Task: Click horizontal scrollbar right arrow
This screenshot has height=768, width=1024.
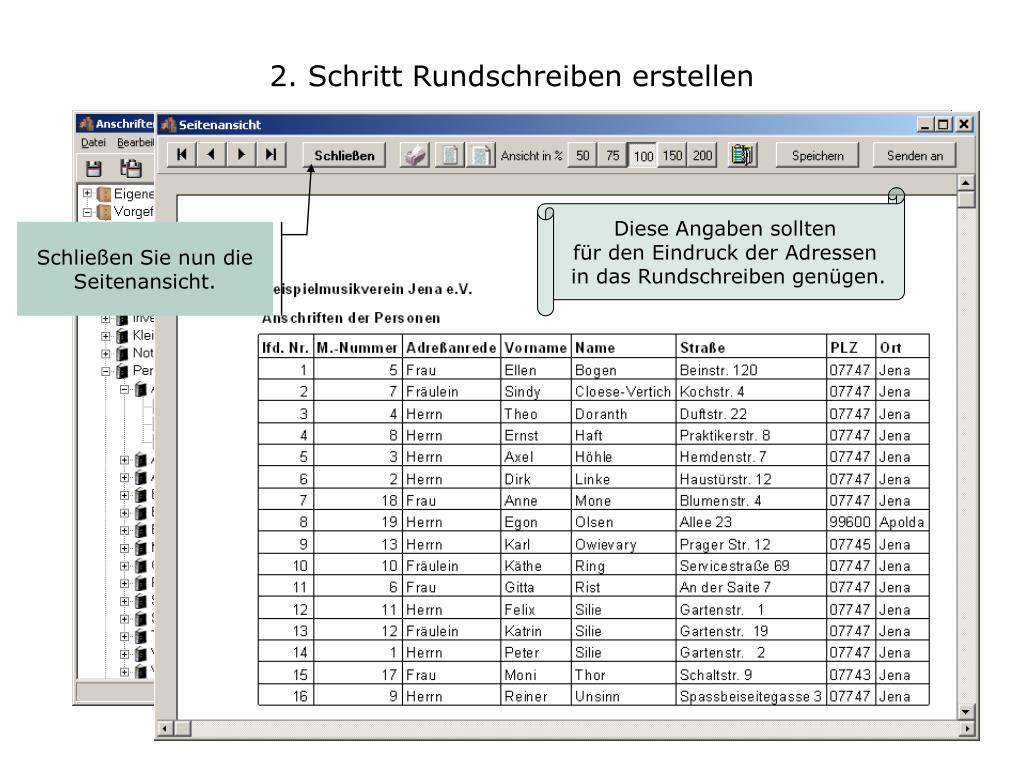Action: pyautogui.click(x=967, y=728)
